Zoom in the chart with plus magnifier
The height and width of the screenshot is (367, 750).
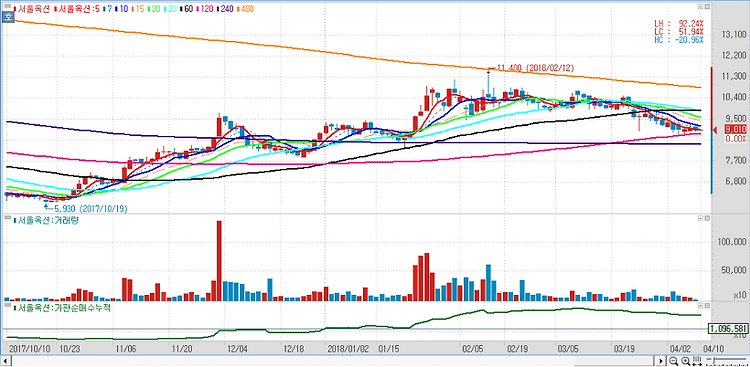click(x=685, y=360)
